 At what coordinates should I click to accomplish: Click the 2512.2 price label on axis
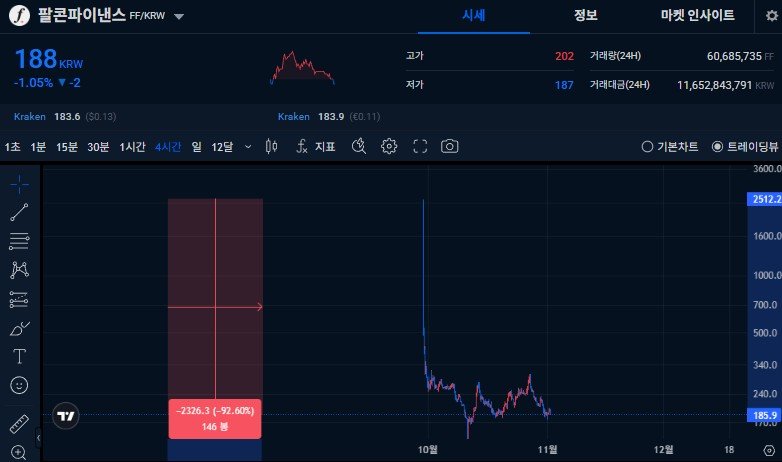pyautogui.click(x=763, y=200)
